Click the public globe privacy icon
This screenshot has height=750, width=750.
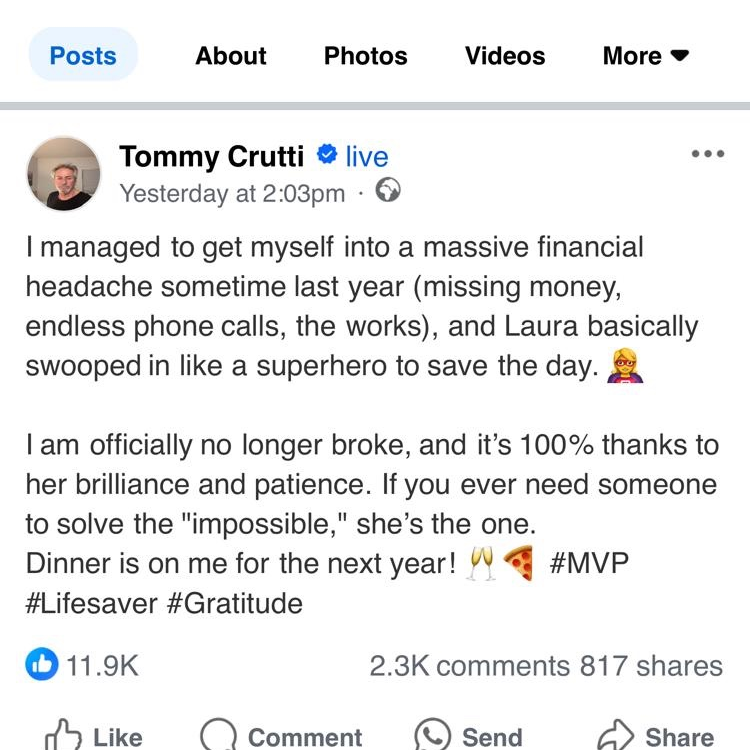coord(388,190)
